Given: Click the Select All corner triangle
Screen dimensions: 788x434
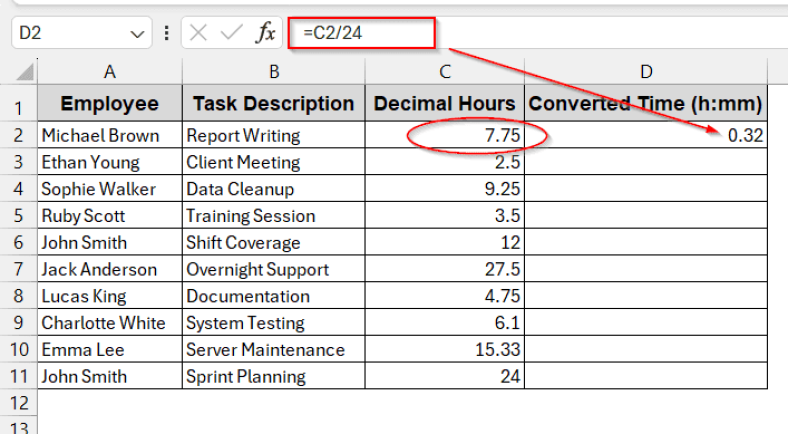Looking at the screenshot, I should (24, 71).
